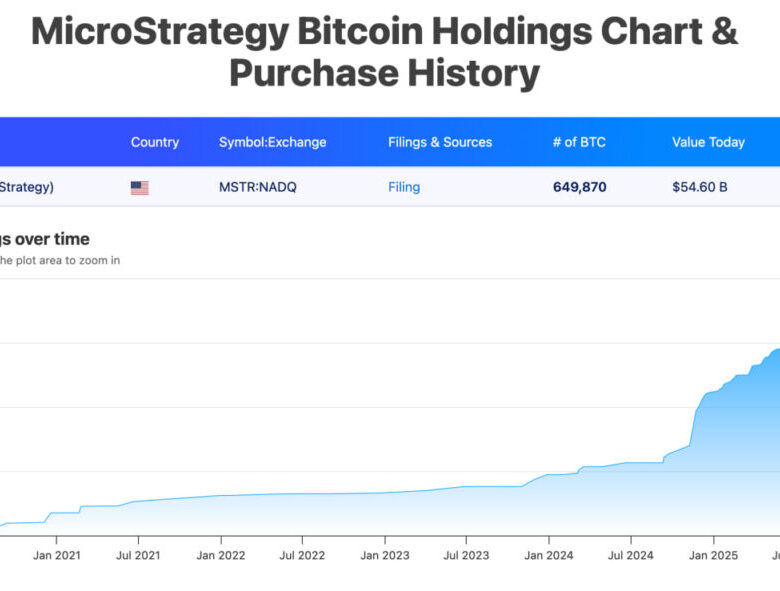Click the Jan 2023 axis label
780x591 pixels.
[384, 555]
